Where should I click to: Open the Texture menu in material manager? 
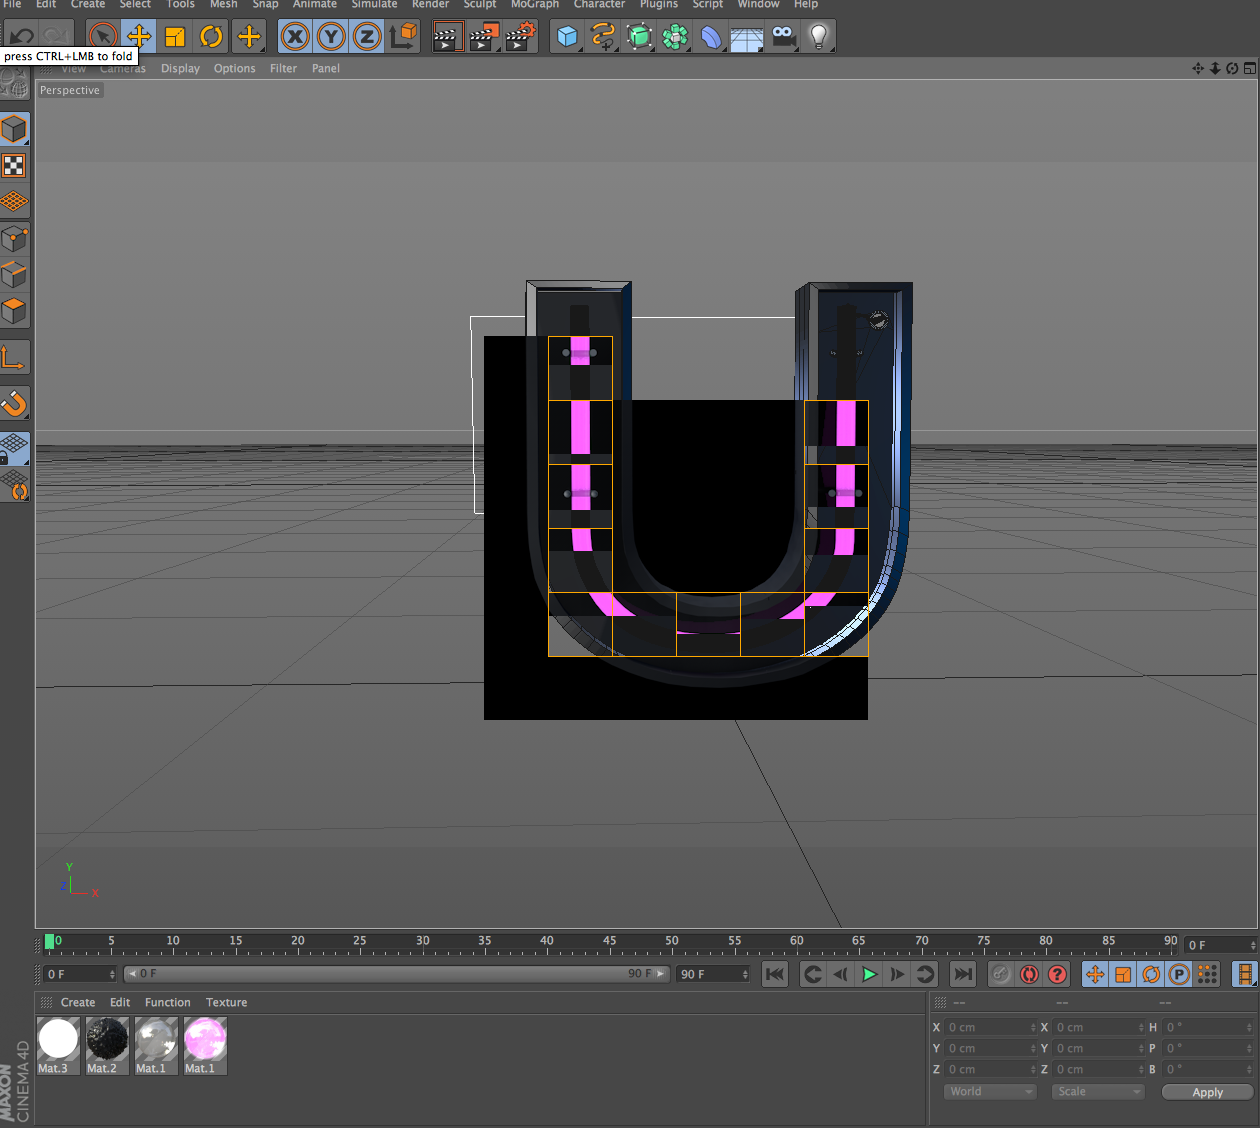[x=226, y=1003]
